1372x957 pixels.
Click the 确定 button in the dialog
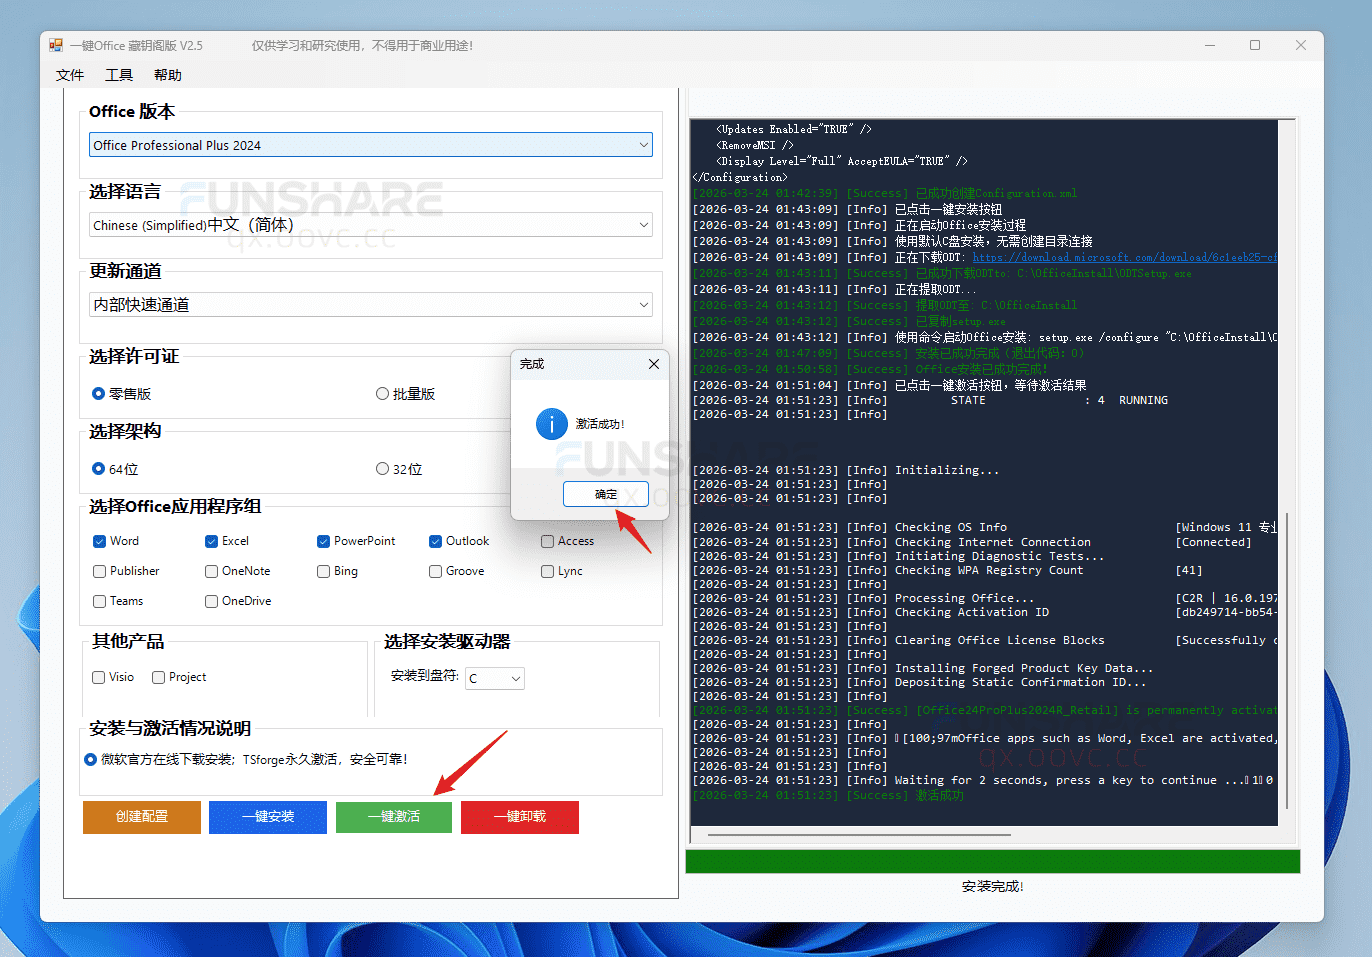tap(605, 493)
